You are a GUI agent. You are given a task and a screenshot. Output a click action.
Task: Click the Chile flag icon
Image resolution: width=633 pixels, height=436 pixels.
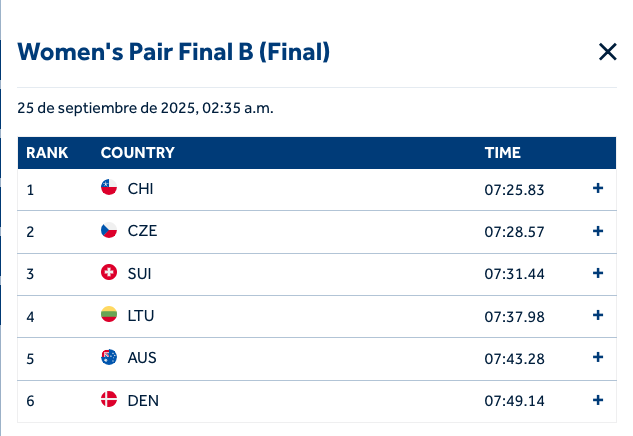click(110, 188)
